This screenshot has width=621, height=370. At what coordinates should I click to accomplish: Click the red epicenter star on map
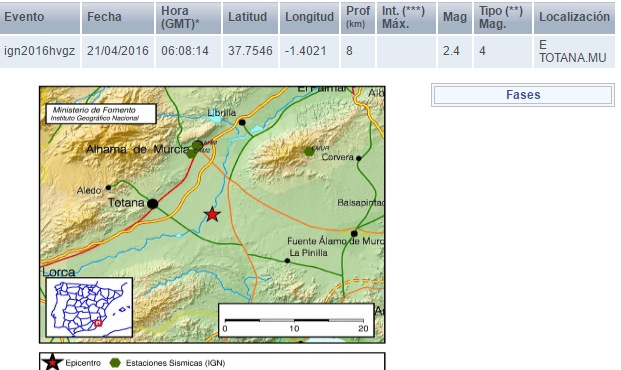(212, 214)
